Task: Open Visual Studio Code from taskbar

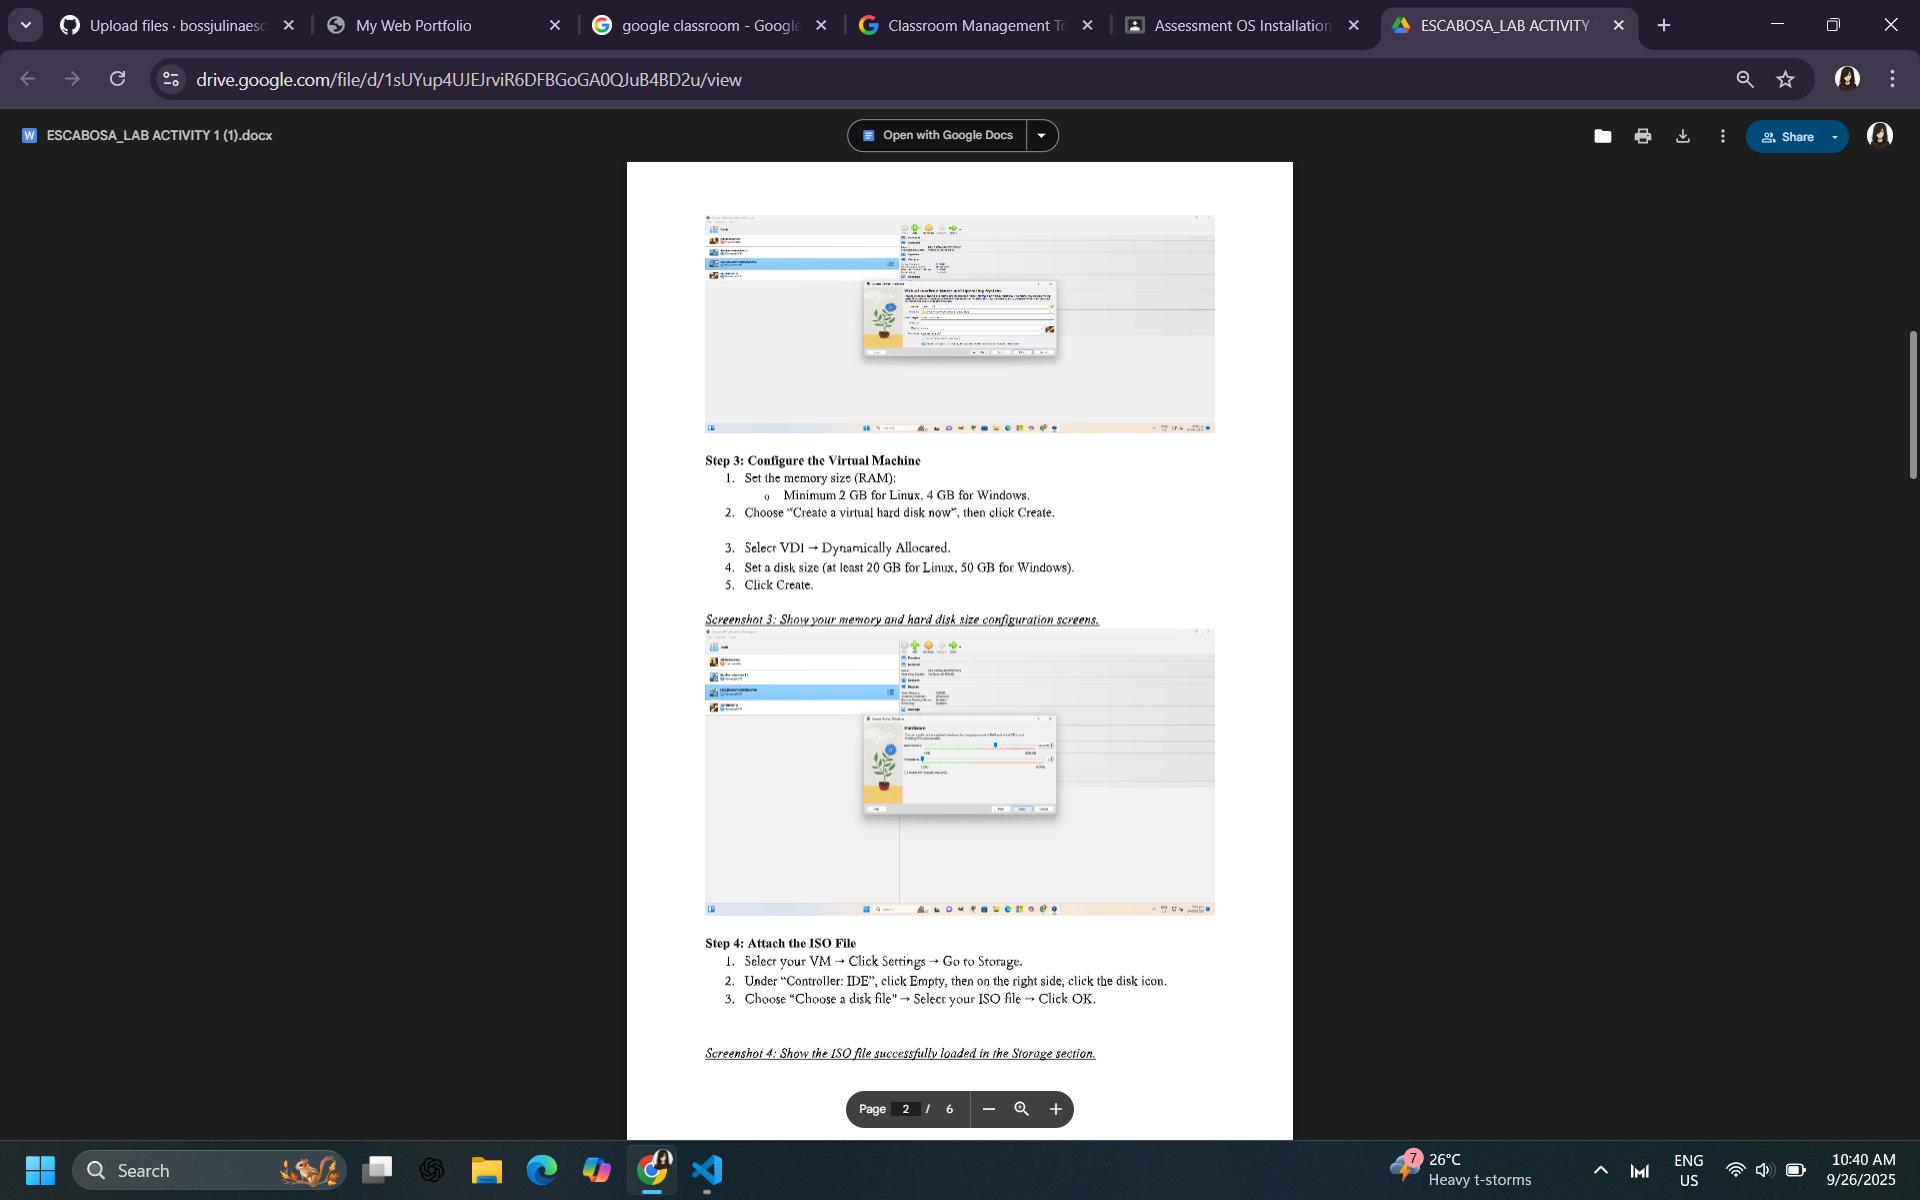Action: coord(707,1170)
